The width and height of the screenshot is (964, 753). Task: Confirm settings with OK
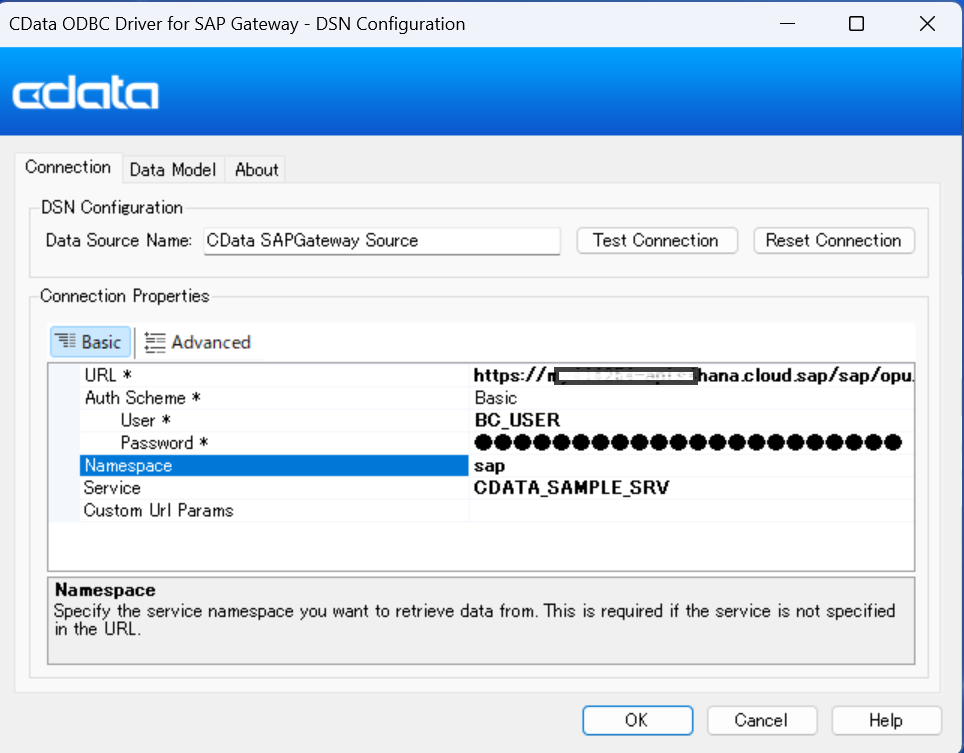[x=637, y=720]
